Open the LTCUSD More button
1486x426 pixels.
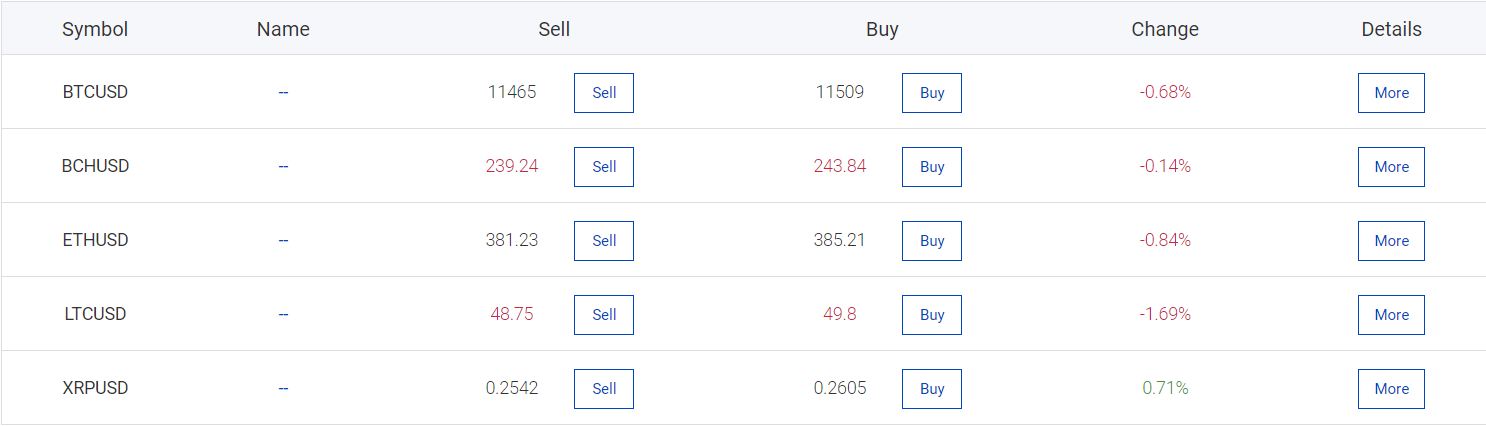click(x=1391, y=315)
